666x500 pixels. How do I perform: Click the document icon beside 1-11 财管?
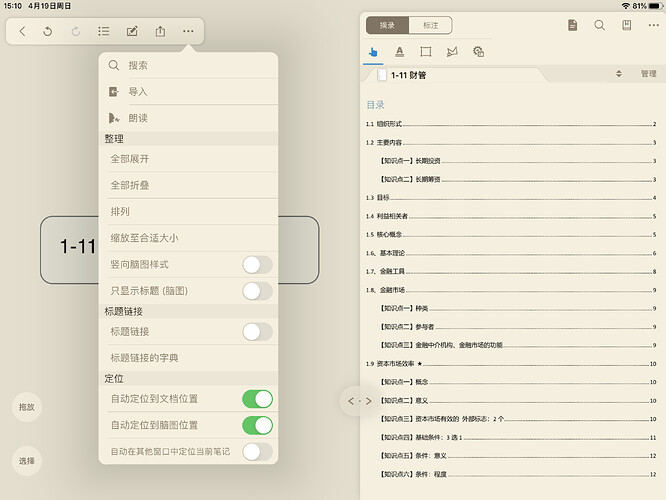point(382,75)
